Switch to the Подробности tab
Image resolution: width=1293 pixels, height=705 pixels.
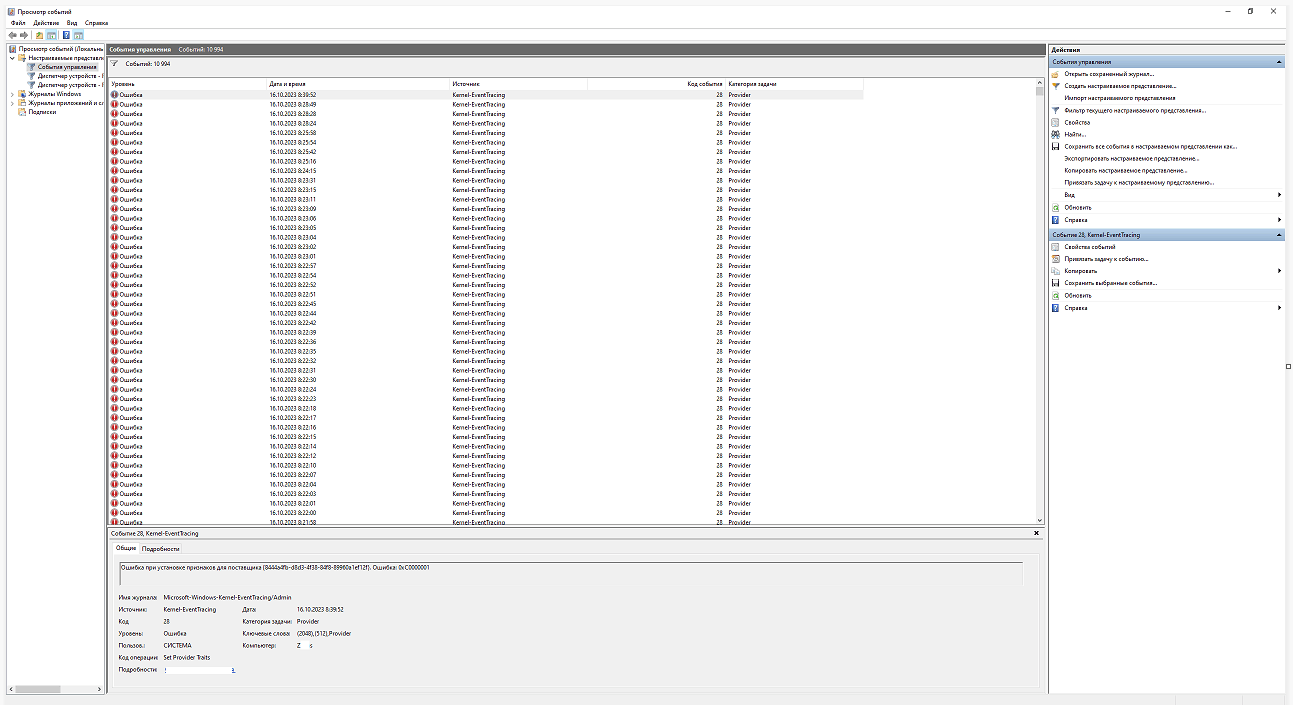point(161,548)
